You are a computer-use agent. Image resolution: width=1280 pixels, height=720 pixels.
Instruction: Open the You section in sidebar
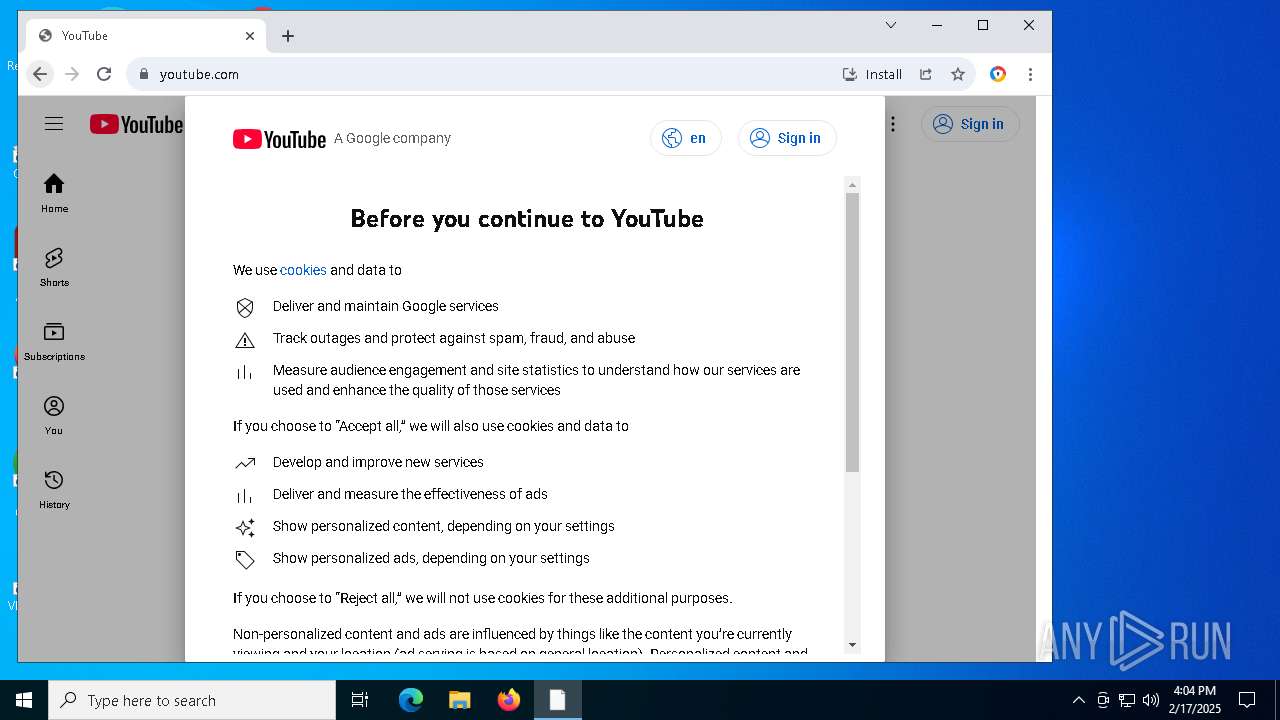pos(54,415)
